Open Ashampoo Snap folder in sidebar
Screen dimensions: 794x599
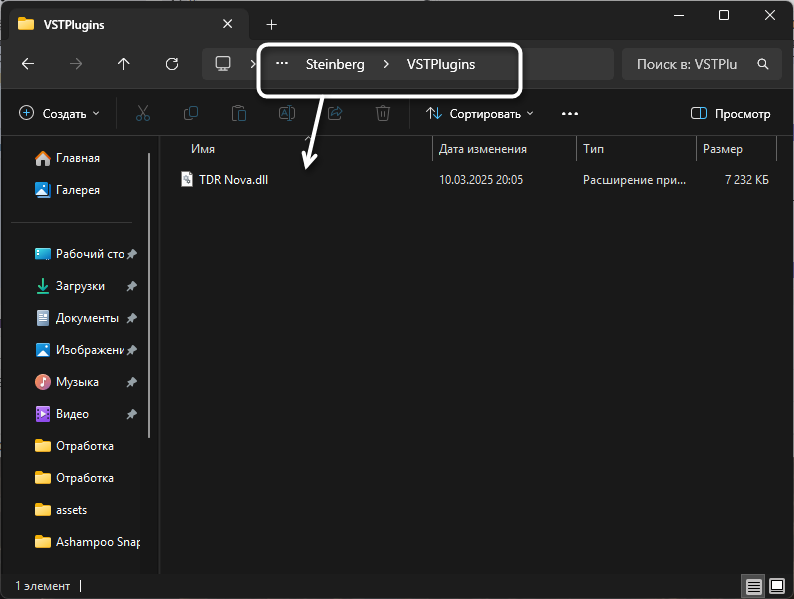97,542
